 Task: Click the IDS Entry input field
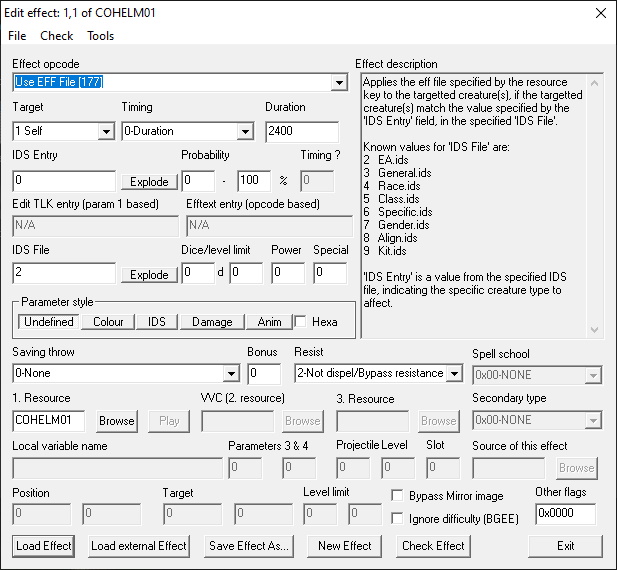coord(64,181)
